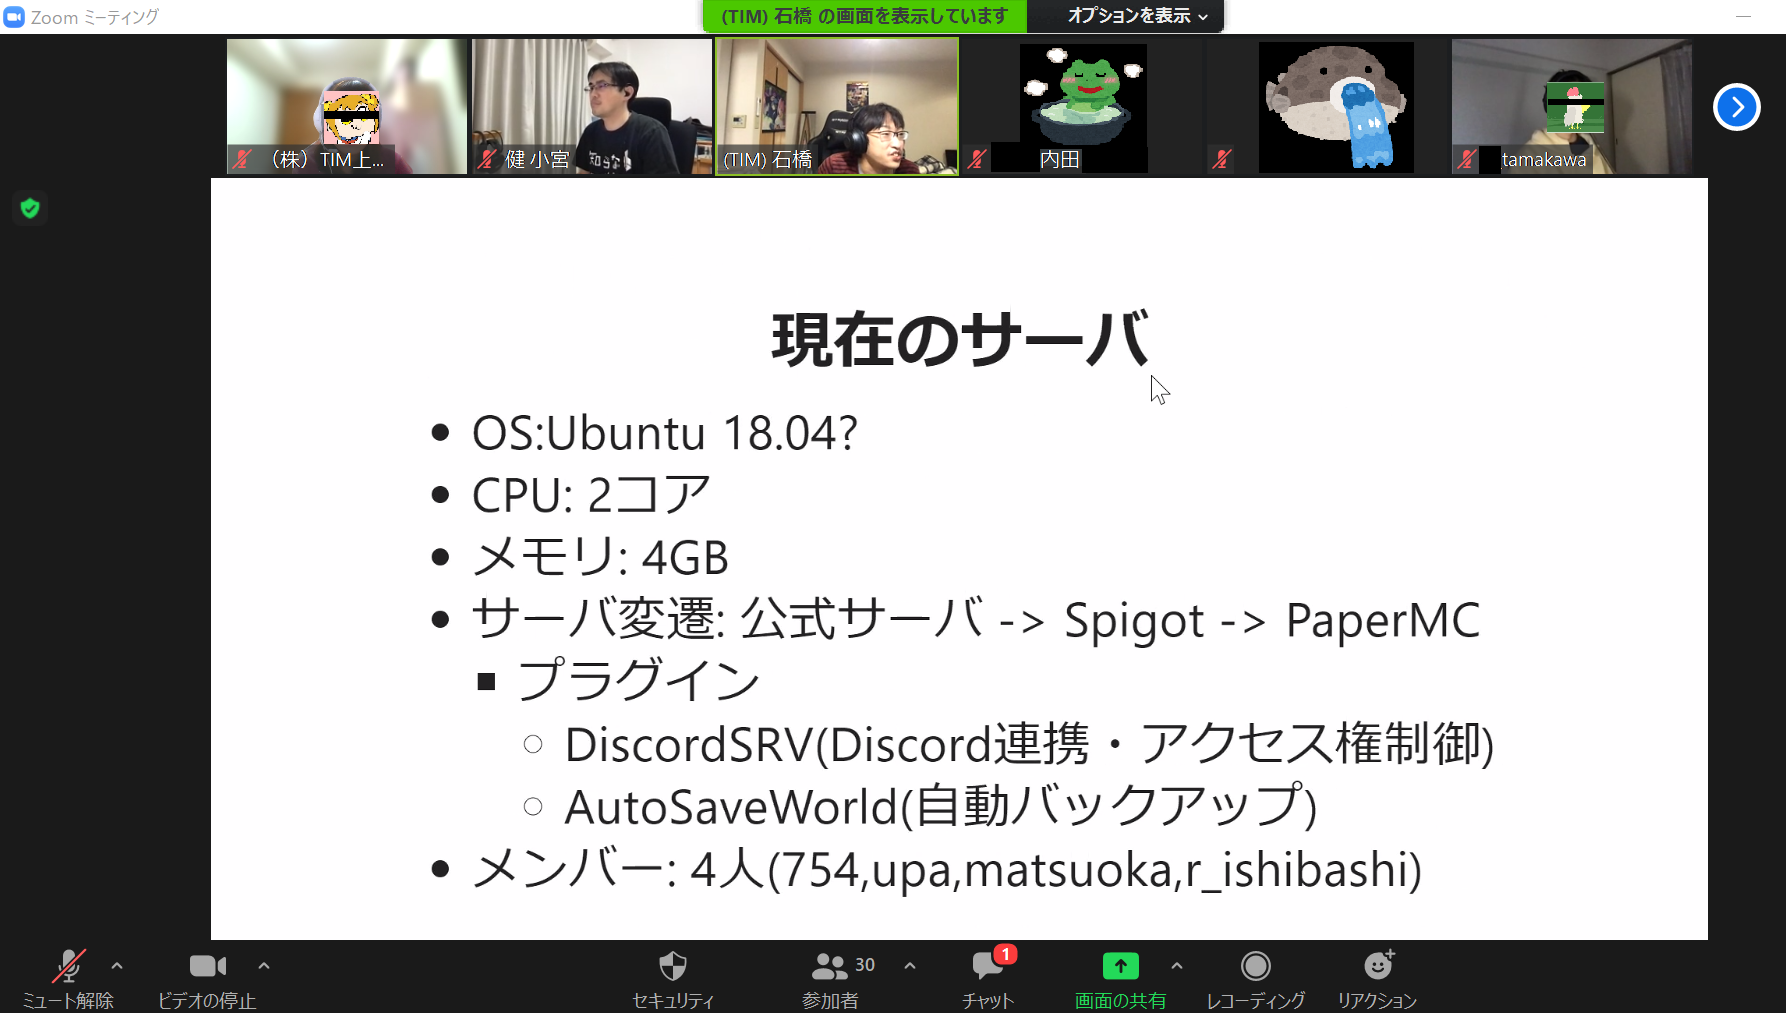Click the green sharing status banner

(x=864, y=16)
